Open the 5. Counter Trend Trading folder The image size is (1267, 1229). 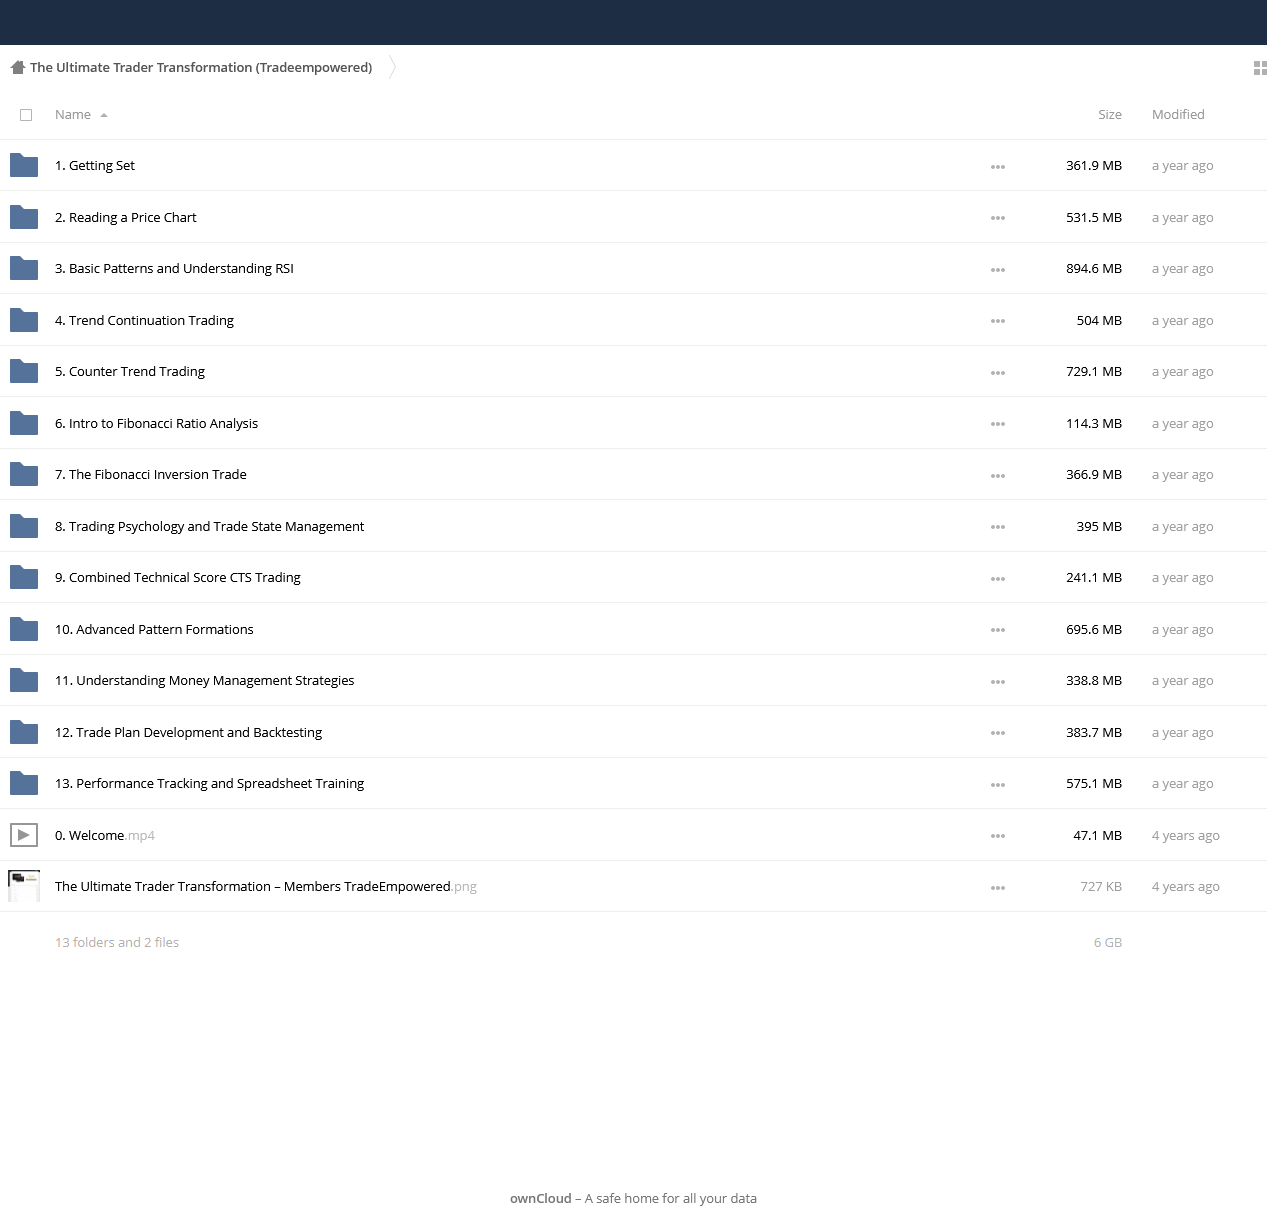tap(130, 372)
